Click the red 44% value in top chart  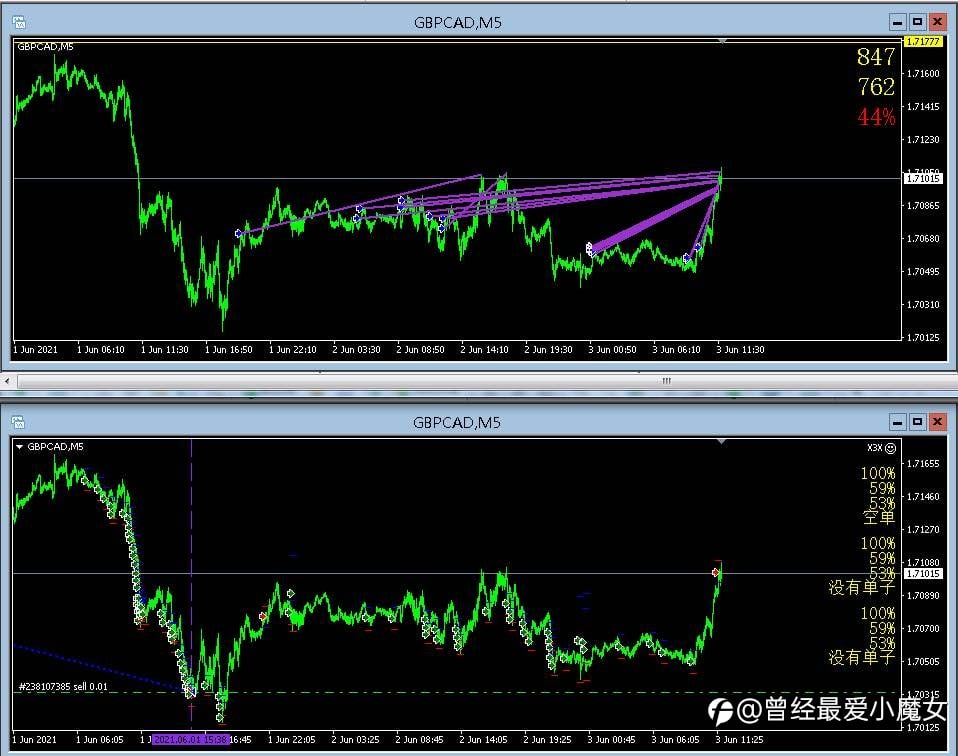(876, 116)
